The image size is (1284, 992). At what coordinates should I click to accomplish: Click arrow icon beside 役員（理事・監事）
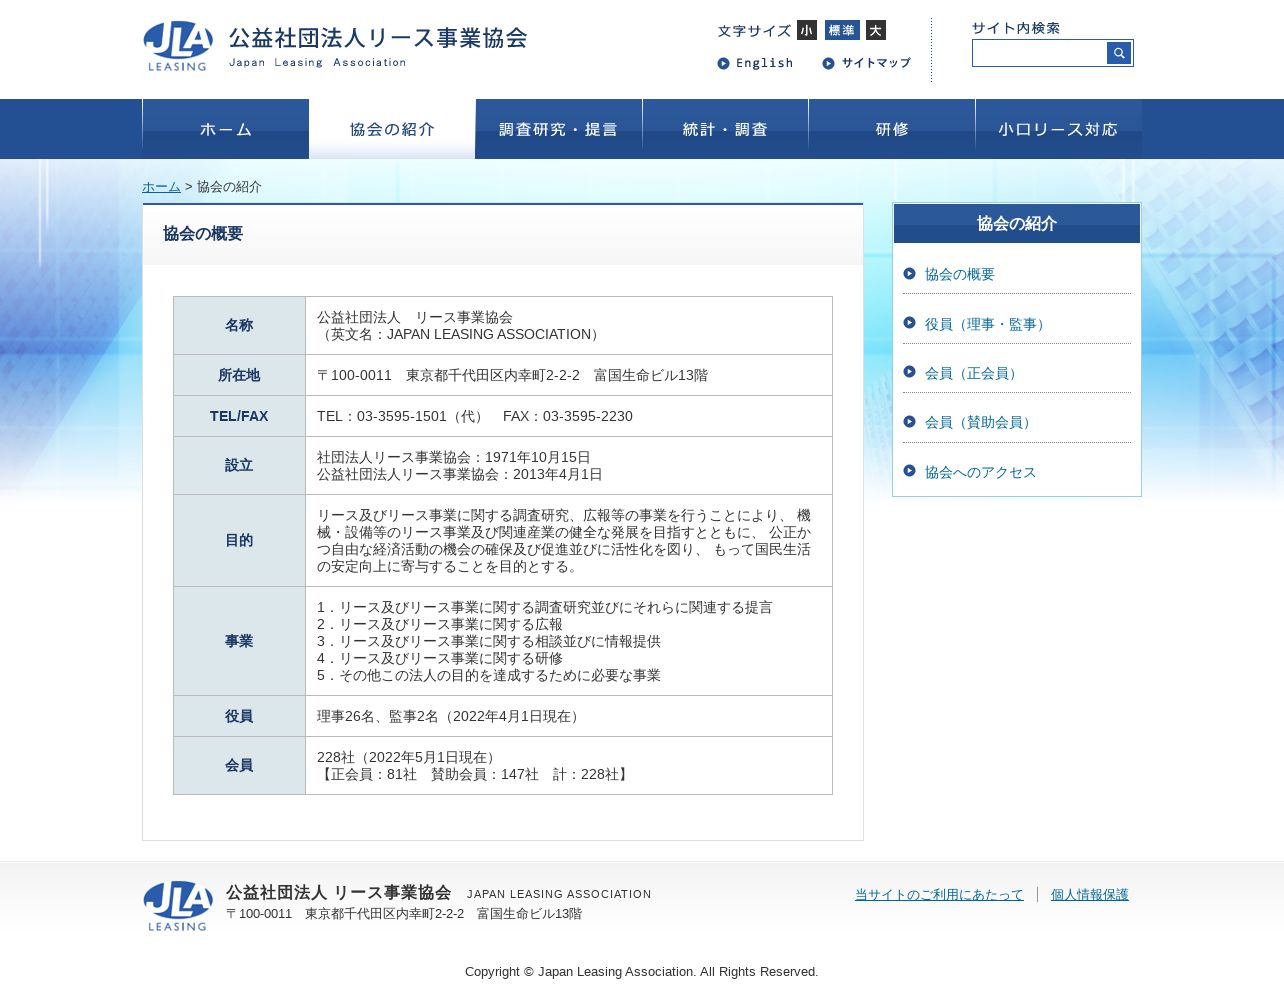909,322
